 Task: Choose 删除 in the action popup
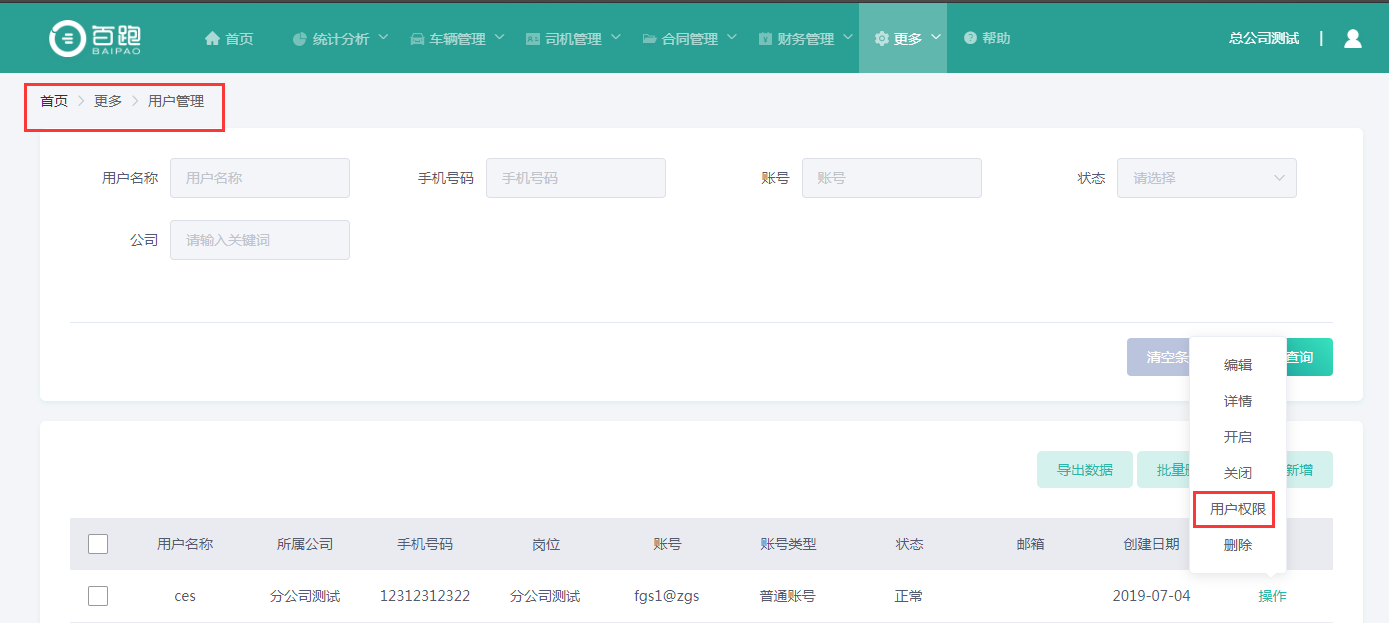coord(1238,545)
